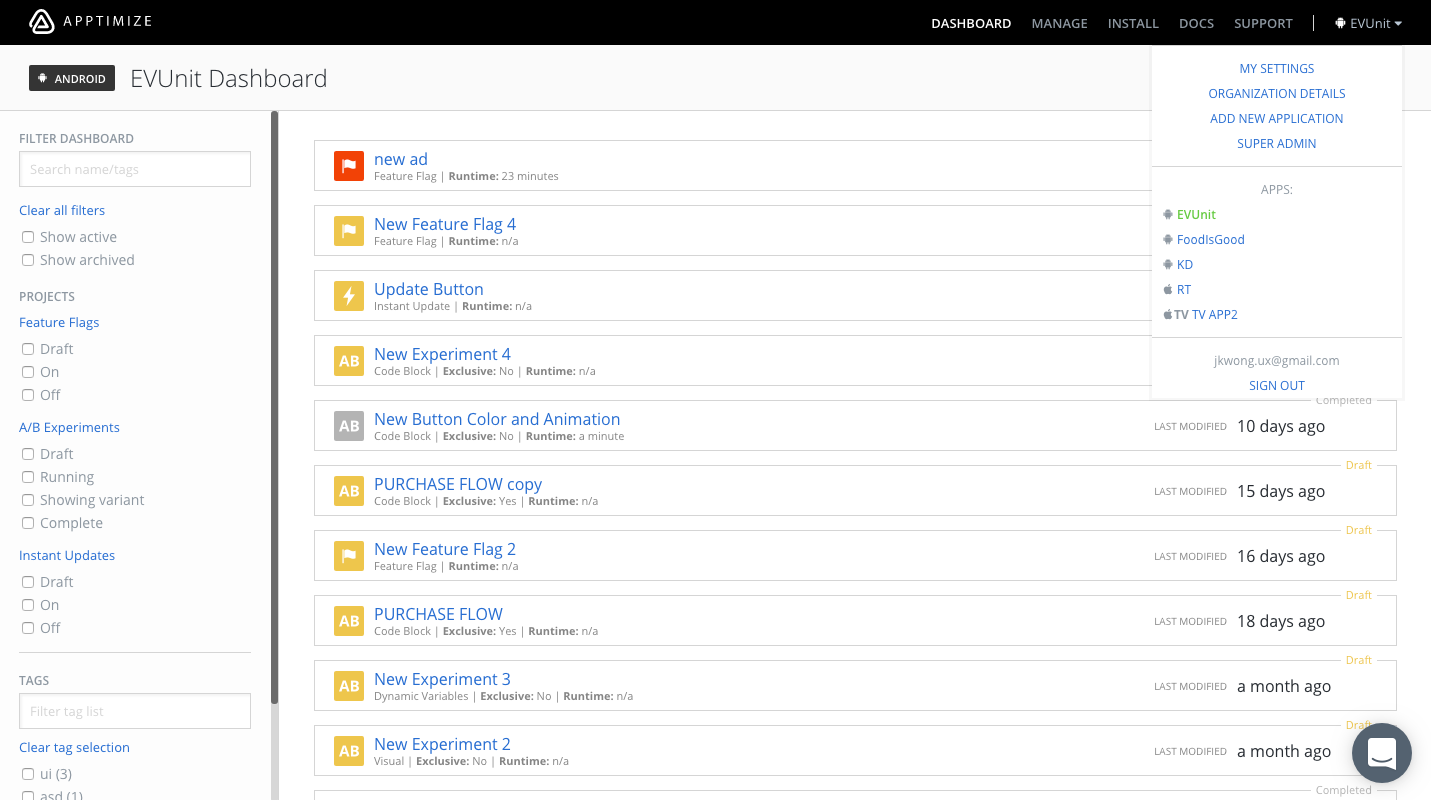Screen dimensions: 1431x800
Task: Click the Android icon beside KD app
Action: (x=1167, y=264)
